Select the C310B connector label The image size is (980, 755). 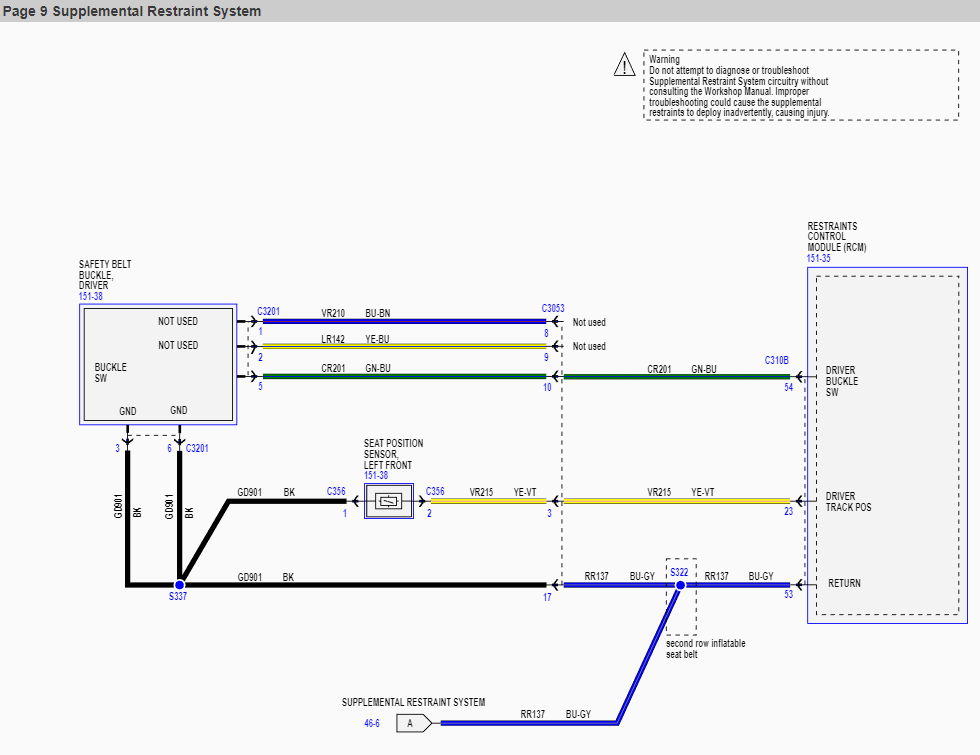pos(777,360)
